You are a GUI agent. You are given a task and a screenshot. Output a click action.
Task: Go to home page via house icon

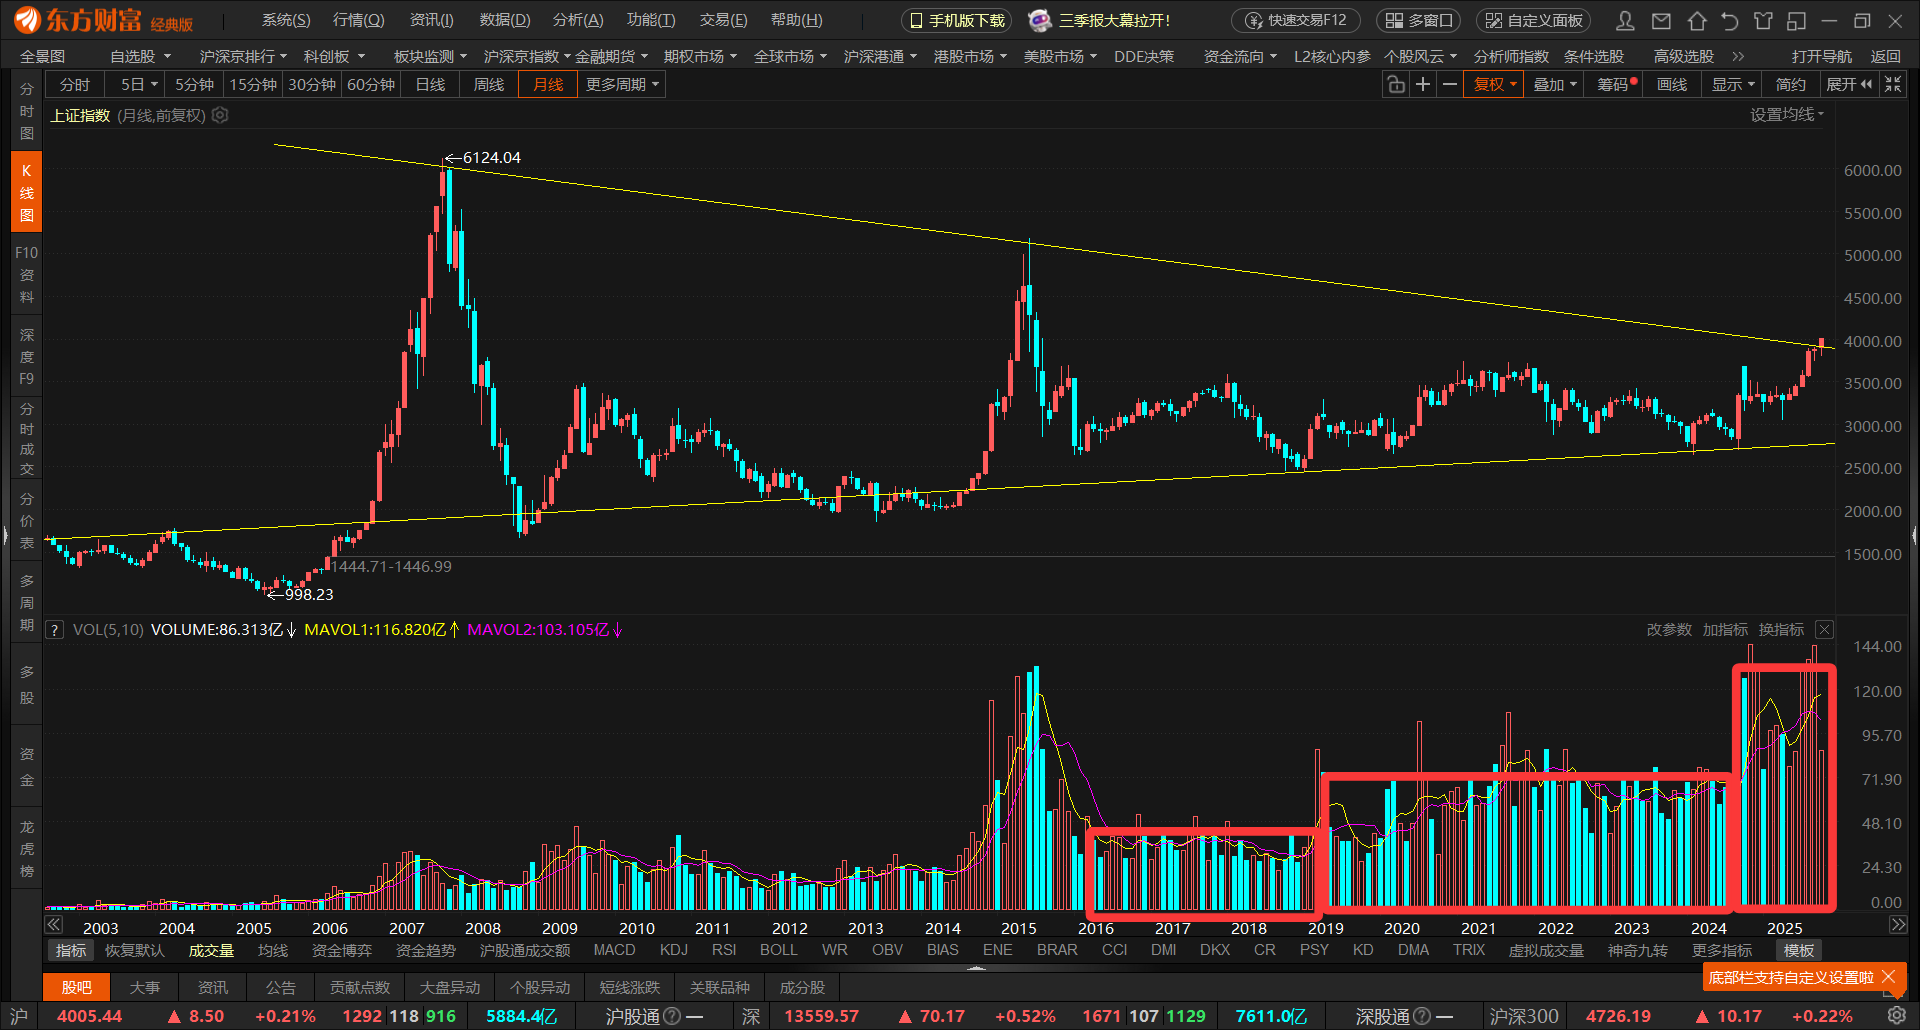(x=1697, y=20)
